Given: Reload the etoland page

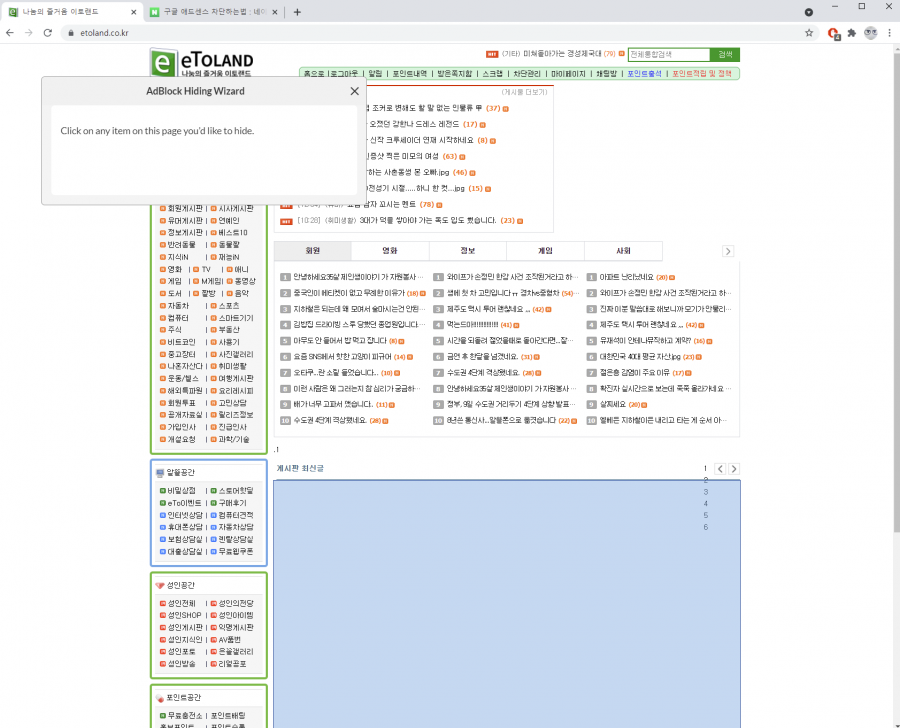Looking at the screenshot, I should pyautogui.click(x=48, y=33).
